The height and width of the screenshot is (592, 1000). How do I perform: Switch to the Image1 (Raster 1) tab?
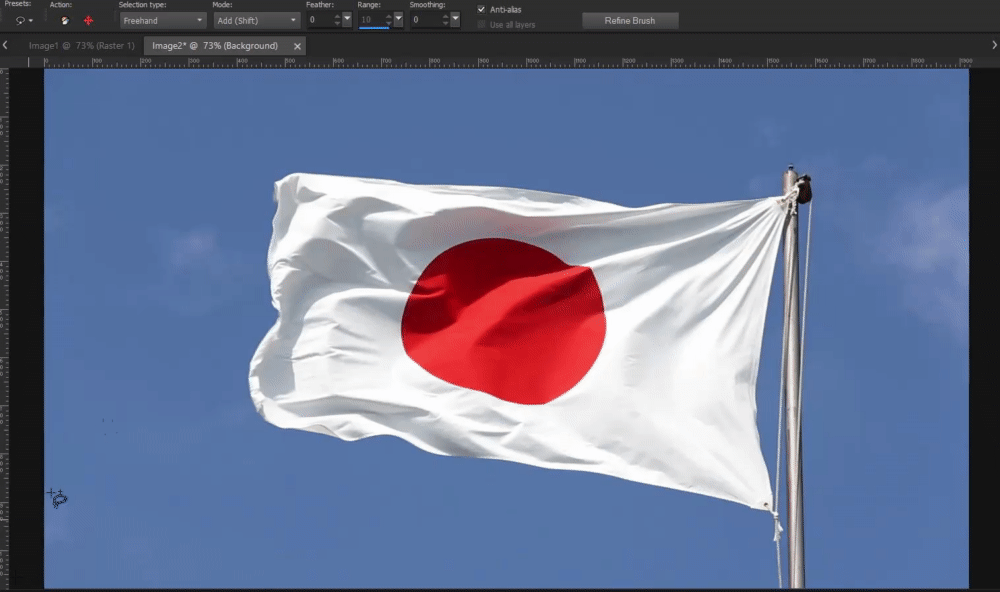(82, 46)
